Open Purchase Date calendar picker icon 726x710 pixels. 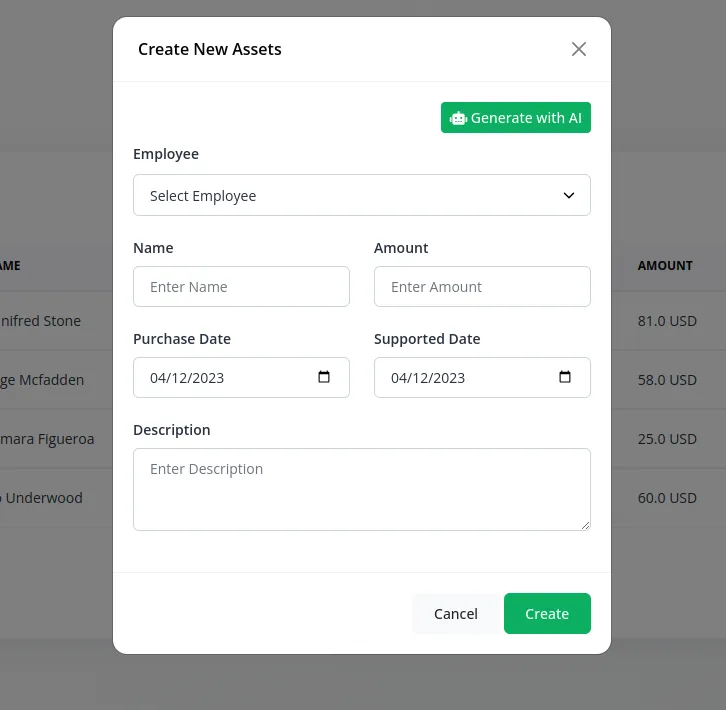click(324, 377)
